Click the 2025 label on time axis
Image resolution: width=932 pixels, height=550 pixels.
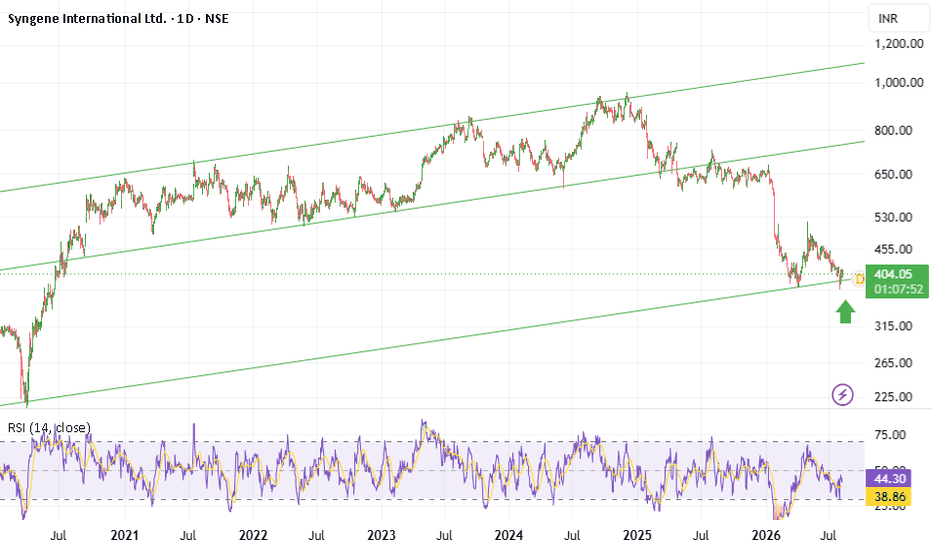(x=638, y=536)
